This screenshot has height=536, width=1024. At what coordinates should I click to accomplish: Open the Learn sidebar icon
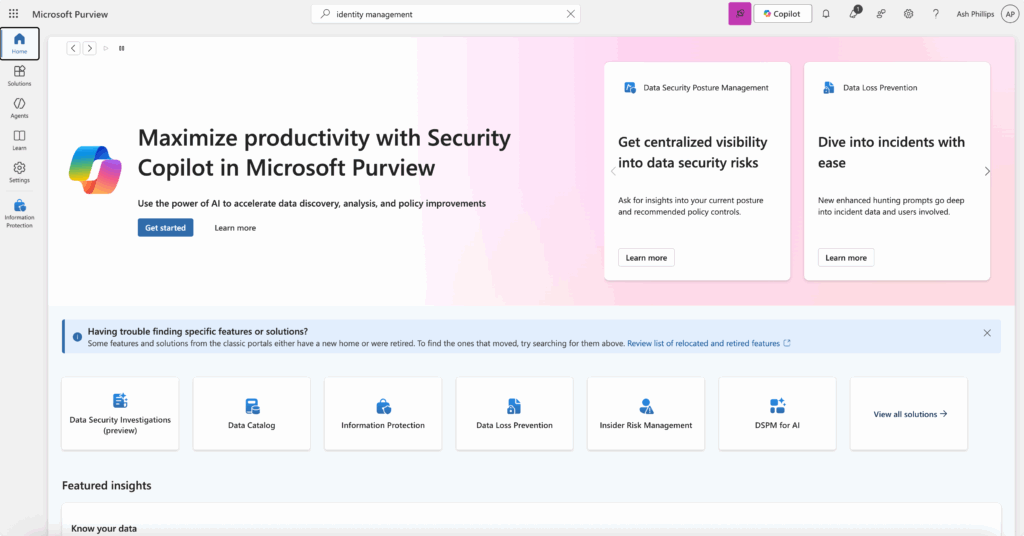point(20,140)
